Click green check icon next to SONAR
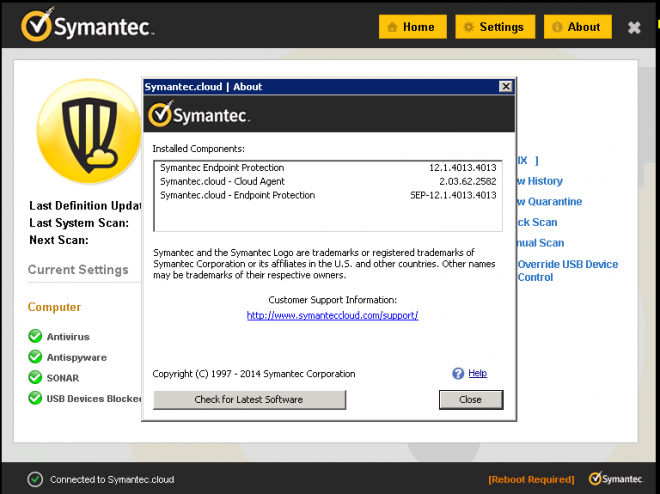This screenshot has height=494, width=660. (35, 377)
